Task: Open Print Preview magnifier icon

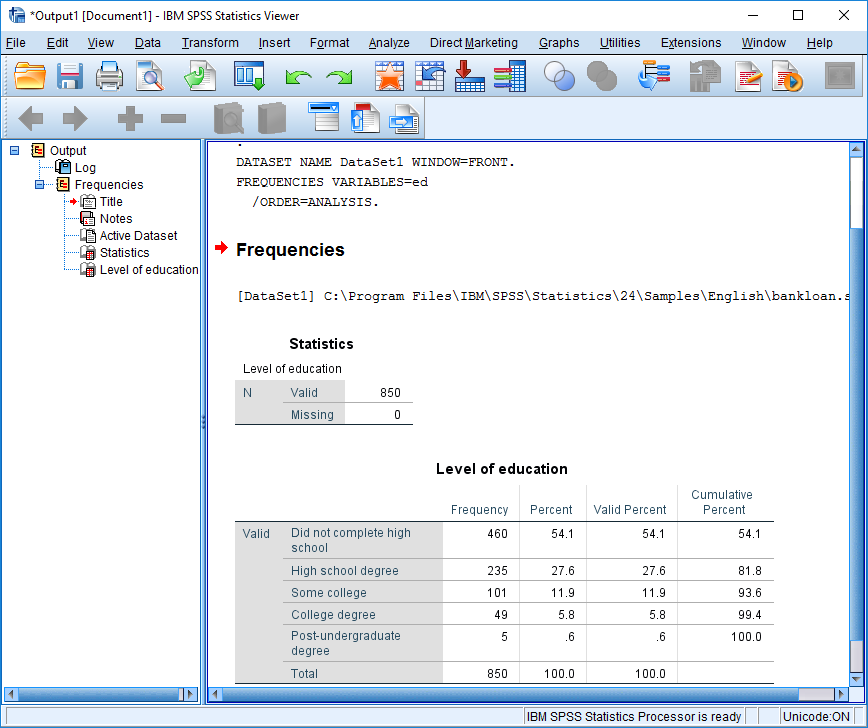Action: [x=150, y=76]
